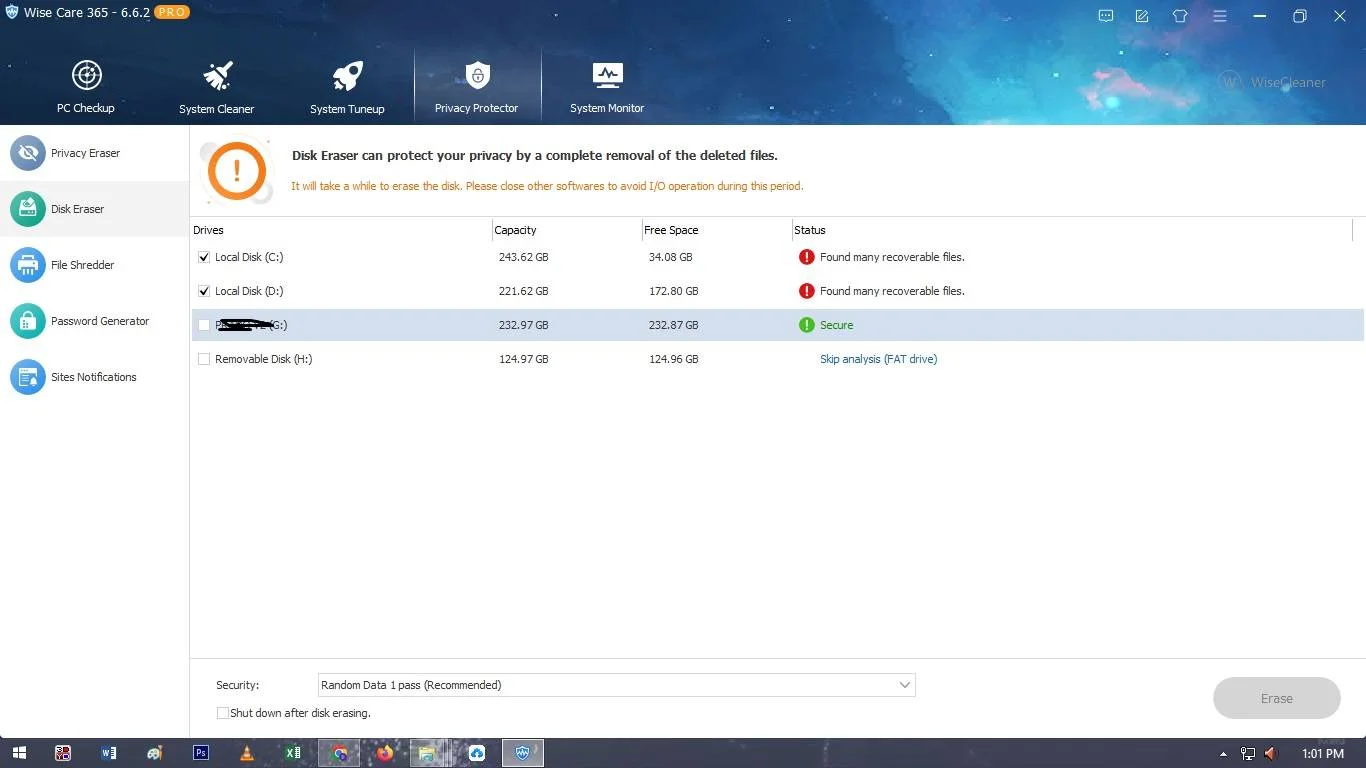The image size is (1366, 768).
Task: Open Sites Notifications tab
Action: [95, 377]
